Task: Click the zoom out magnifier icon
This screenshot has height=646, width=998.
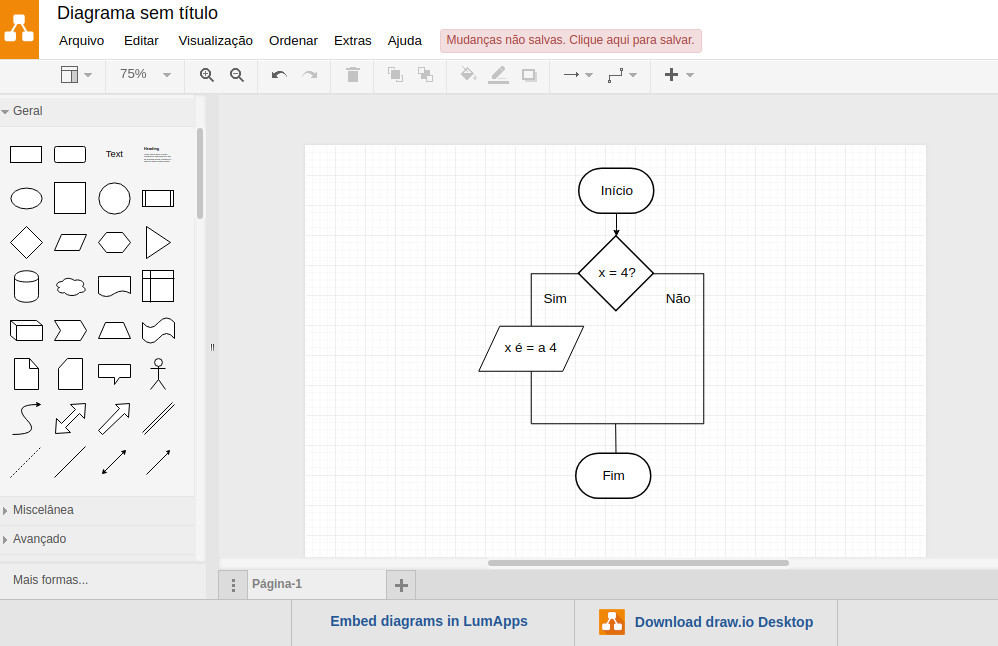Action: coord(237,75)
